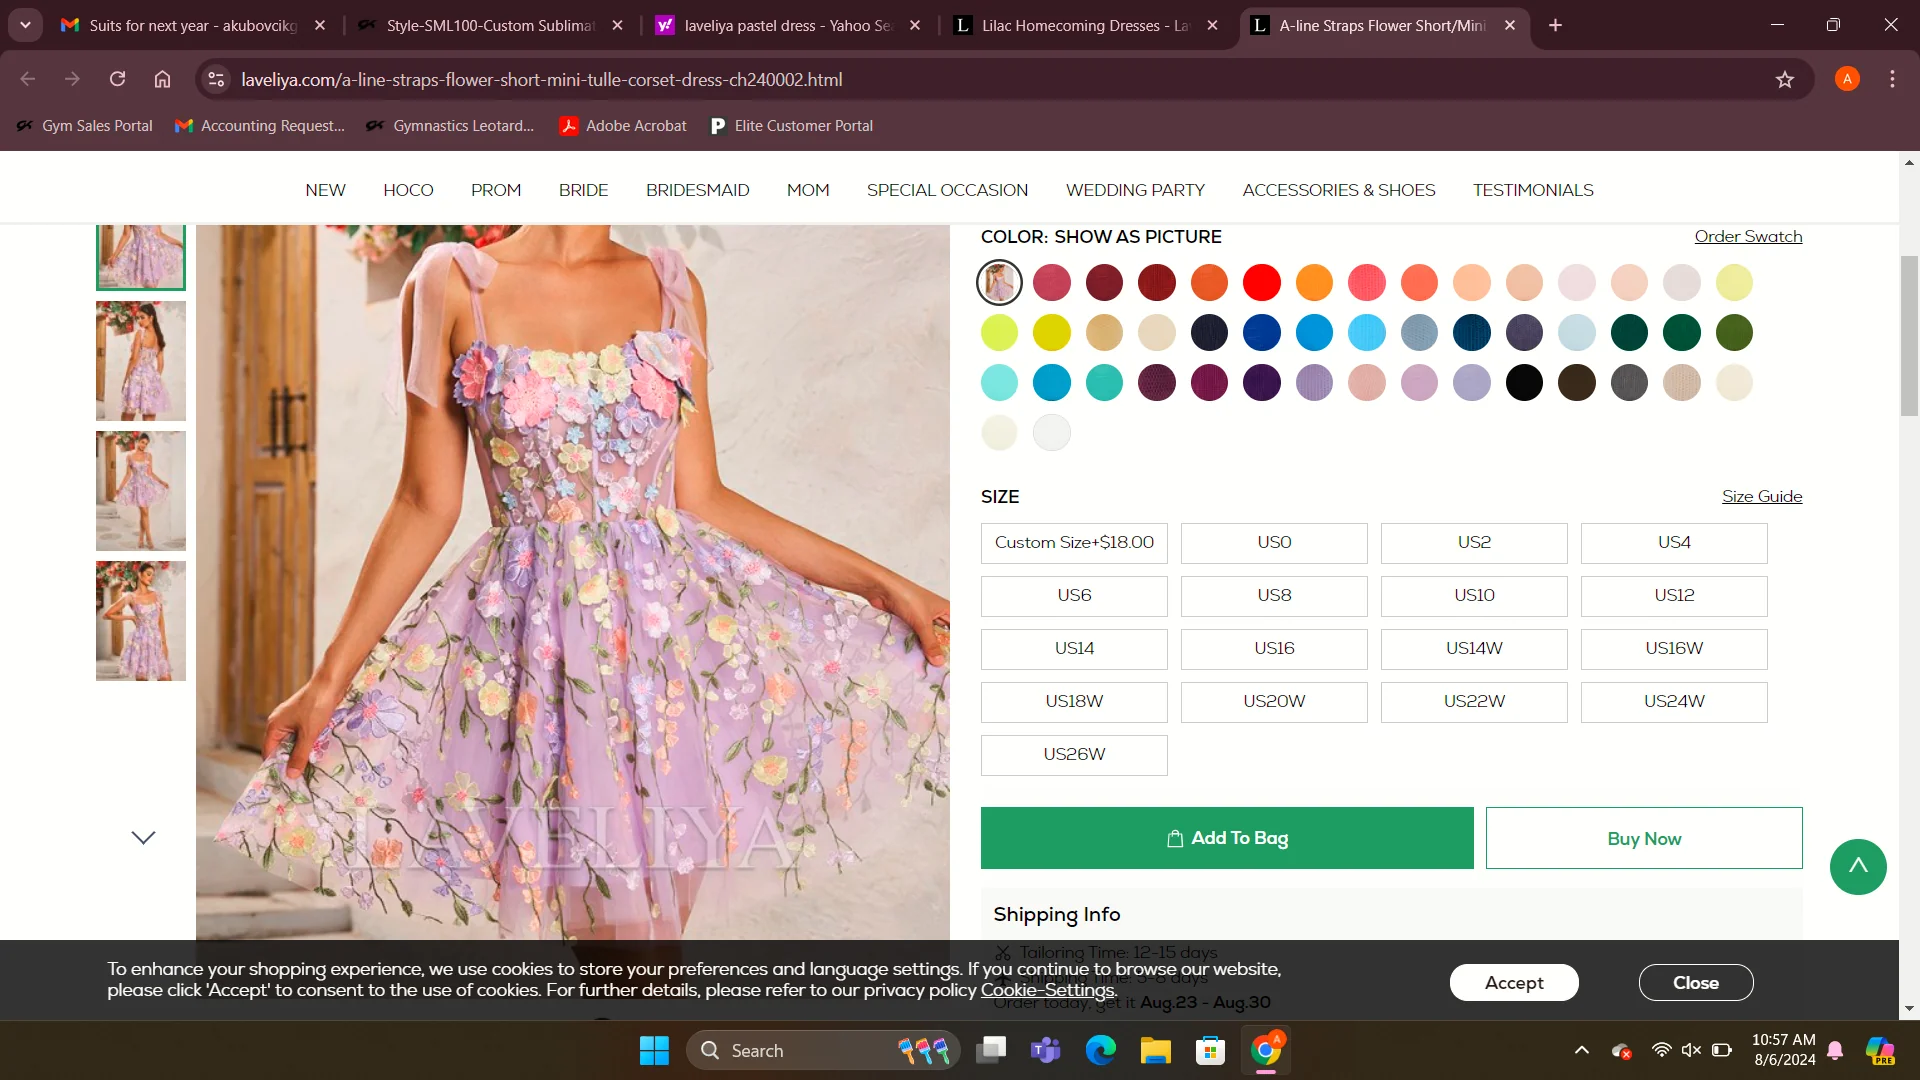Click the Windows taskbar search box
1920x1080 pixels.
823,1050
